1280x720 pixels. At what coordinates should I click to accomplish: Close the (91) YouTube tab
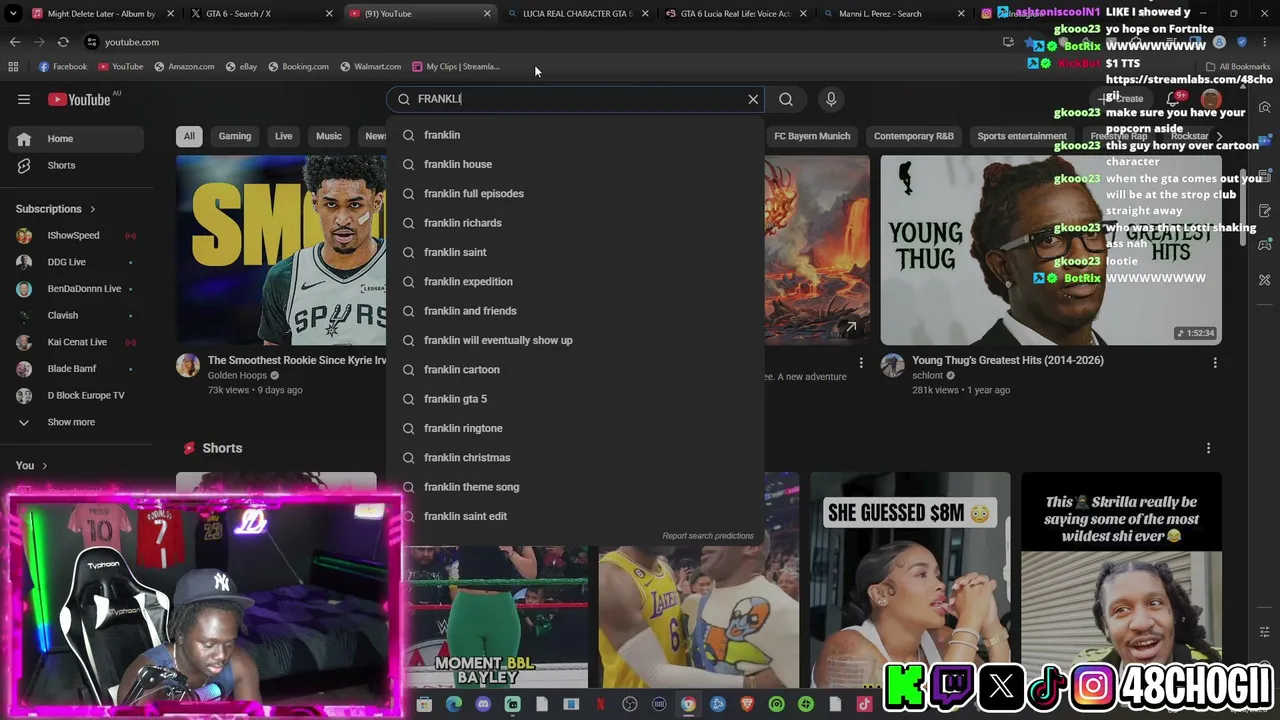[487, 14]
